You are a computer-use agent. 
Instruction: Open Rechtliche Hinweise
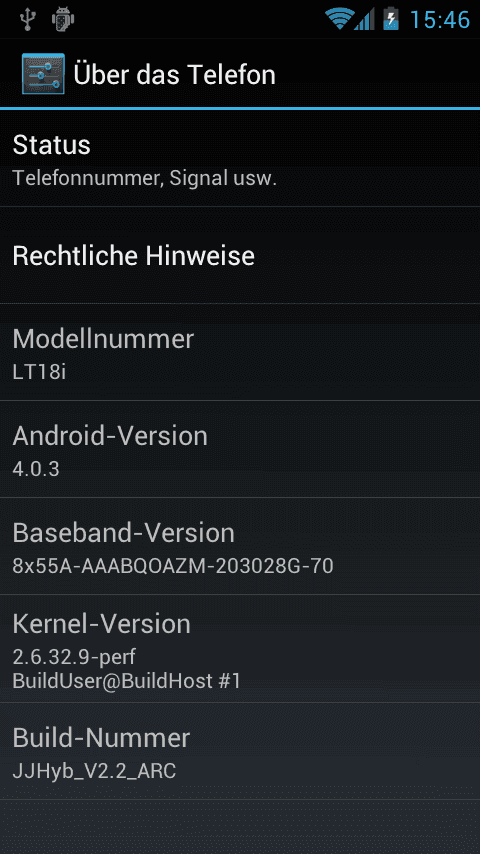[240, 255]
